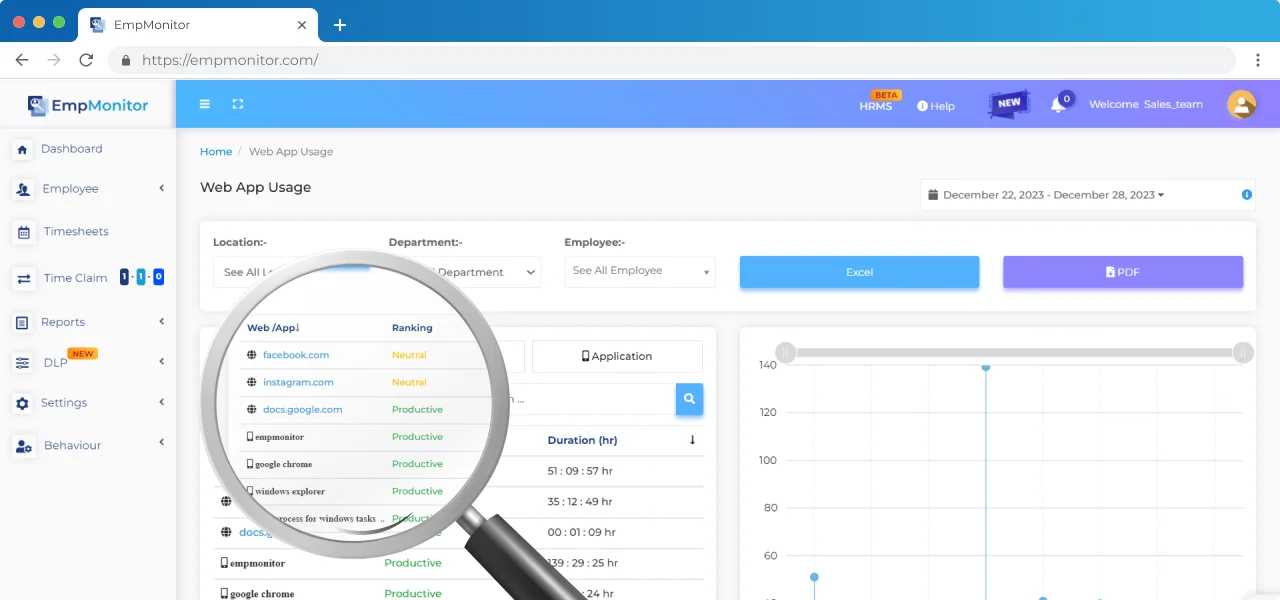1280x600 pixels.
Task: Expand the Settings sidebar chevron
Action: coord(161,402)
